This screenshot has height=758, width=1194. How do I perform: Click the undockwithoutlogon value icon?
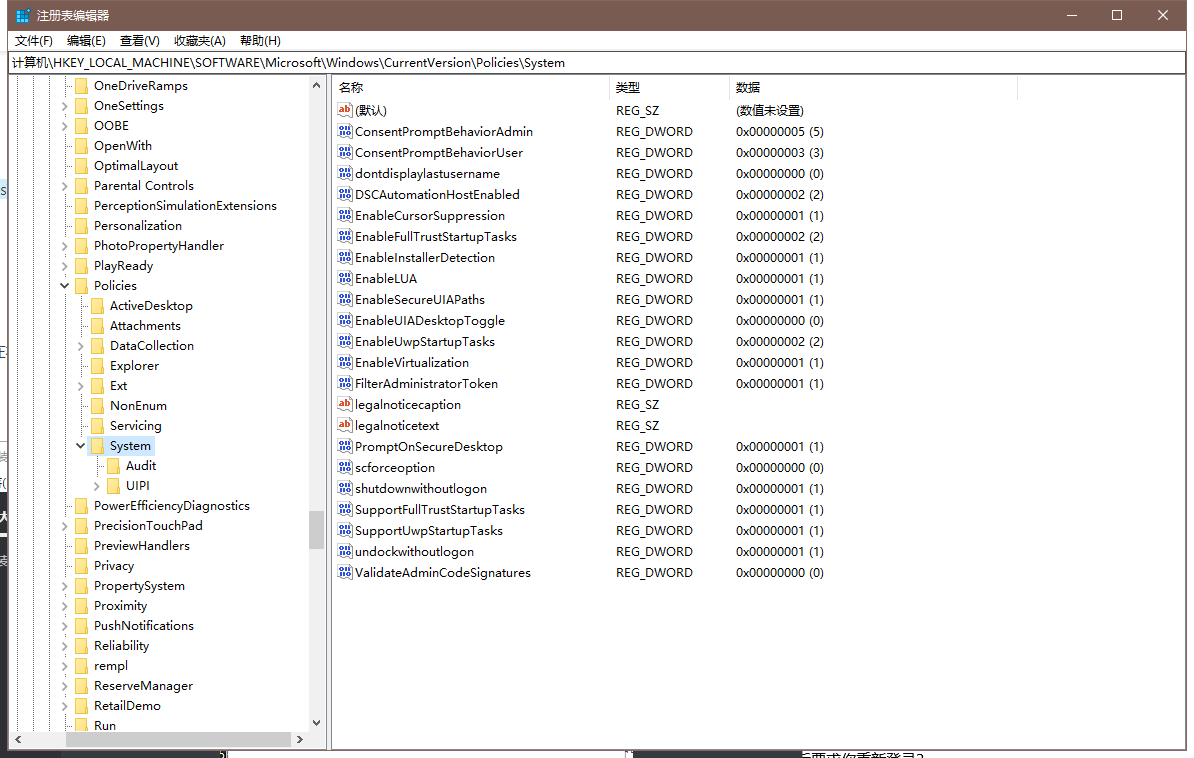345,551
